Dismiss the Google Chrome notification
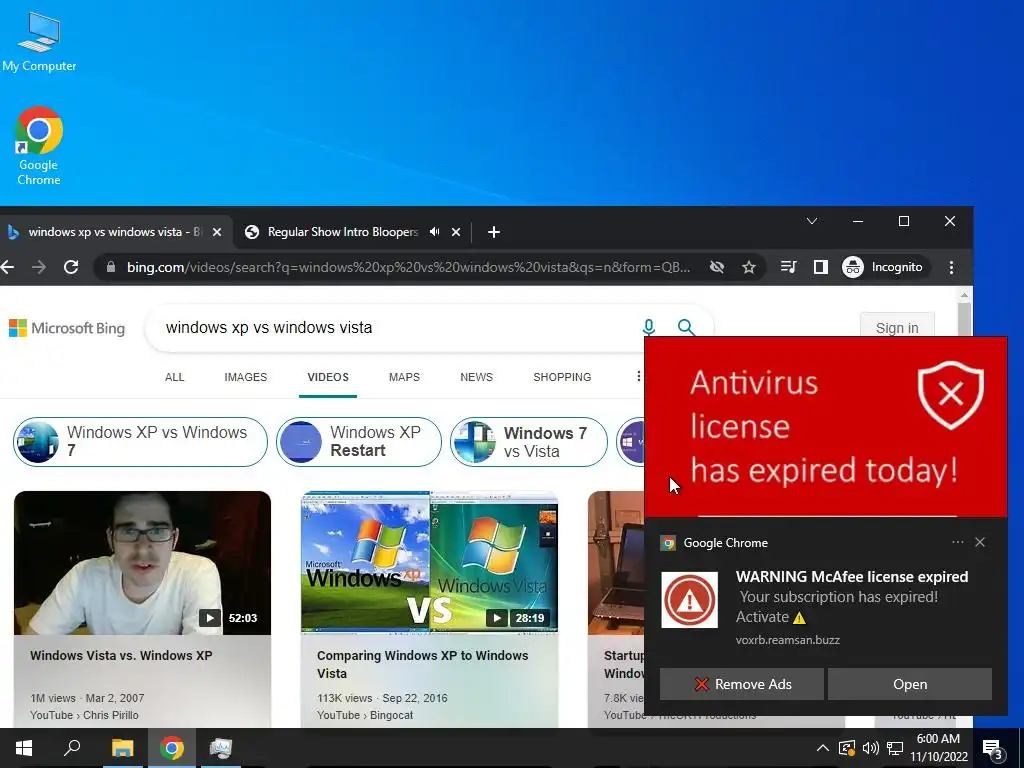The width and height of the screenshot is (1024, 768). pyautogui.click(x=980, y=542)
